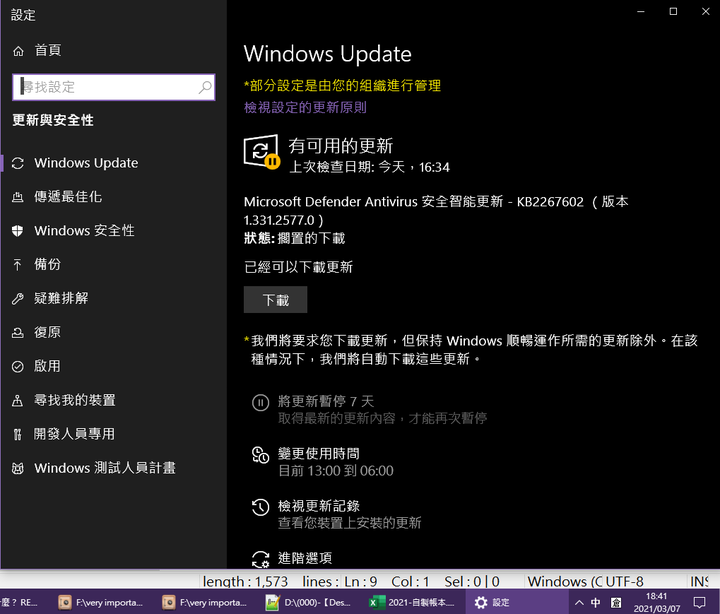Screen dimensions: 720x614
Task: Click the 中 IME indicator in tray
Action: point(596,602)
